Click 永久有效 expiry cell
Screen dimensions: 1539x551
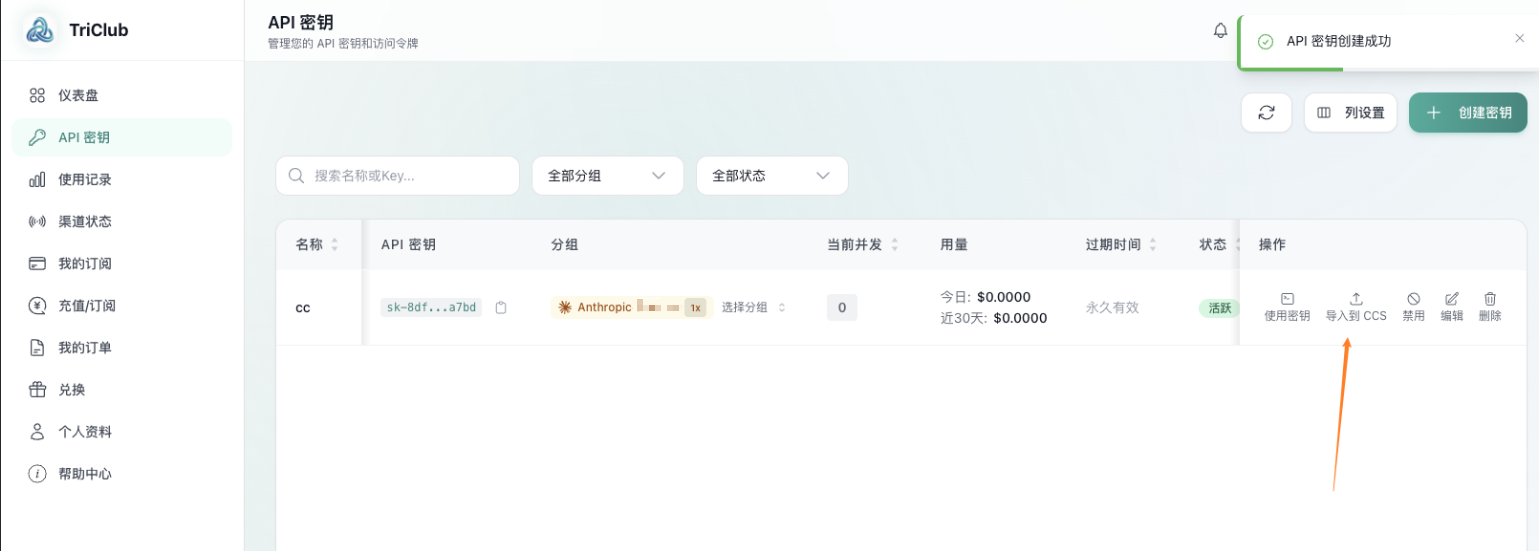click(x=1112, y=308)
